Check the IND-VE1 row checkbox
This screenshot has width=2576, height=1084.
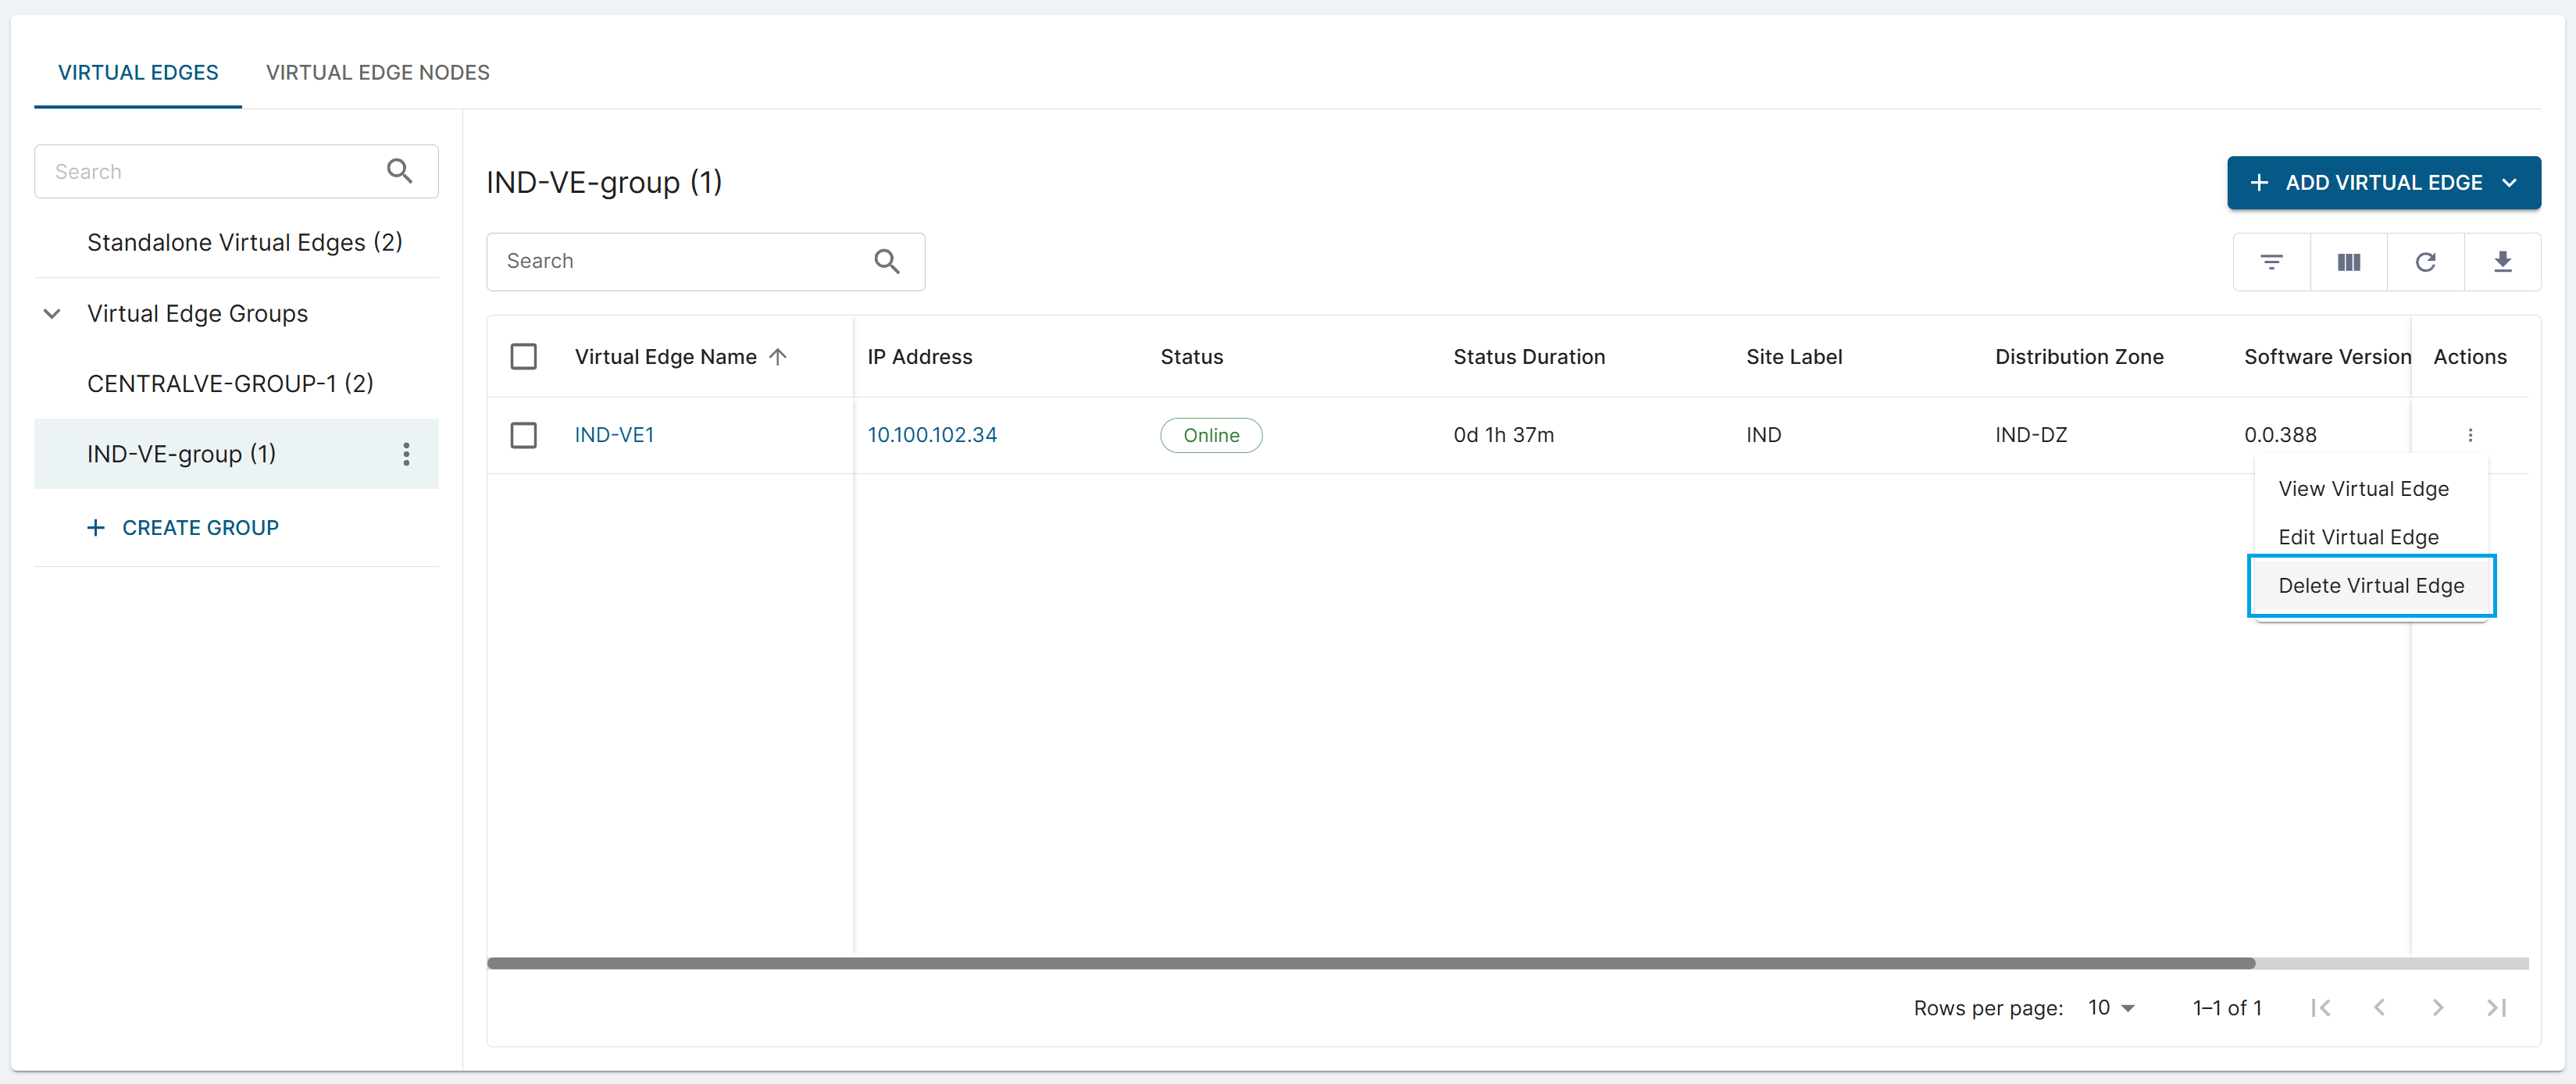pos(523,435)
